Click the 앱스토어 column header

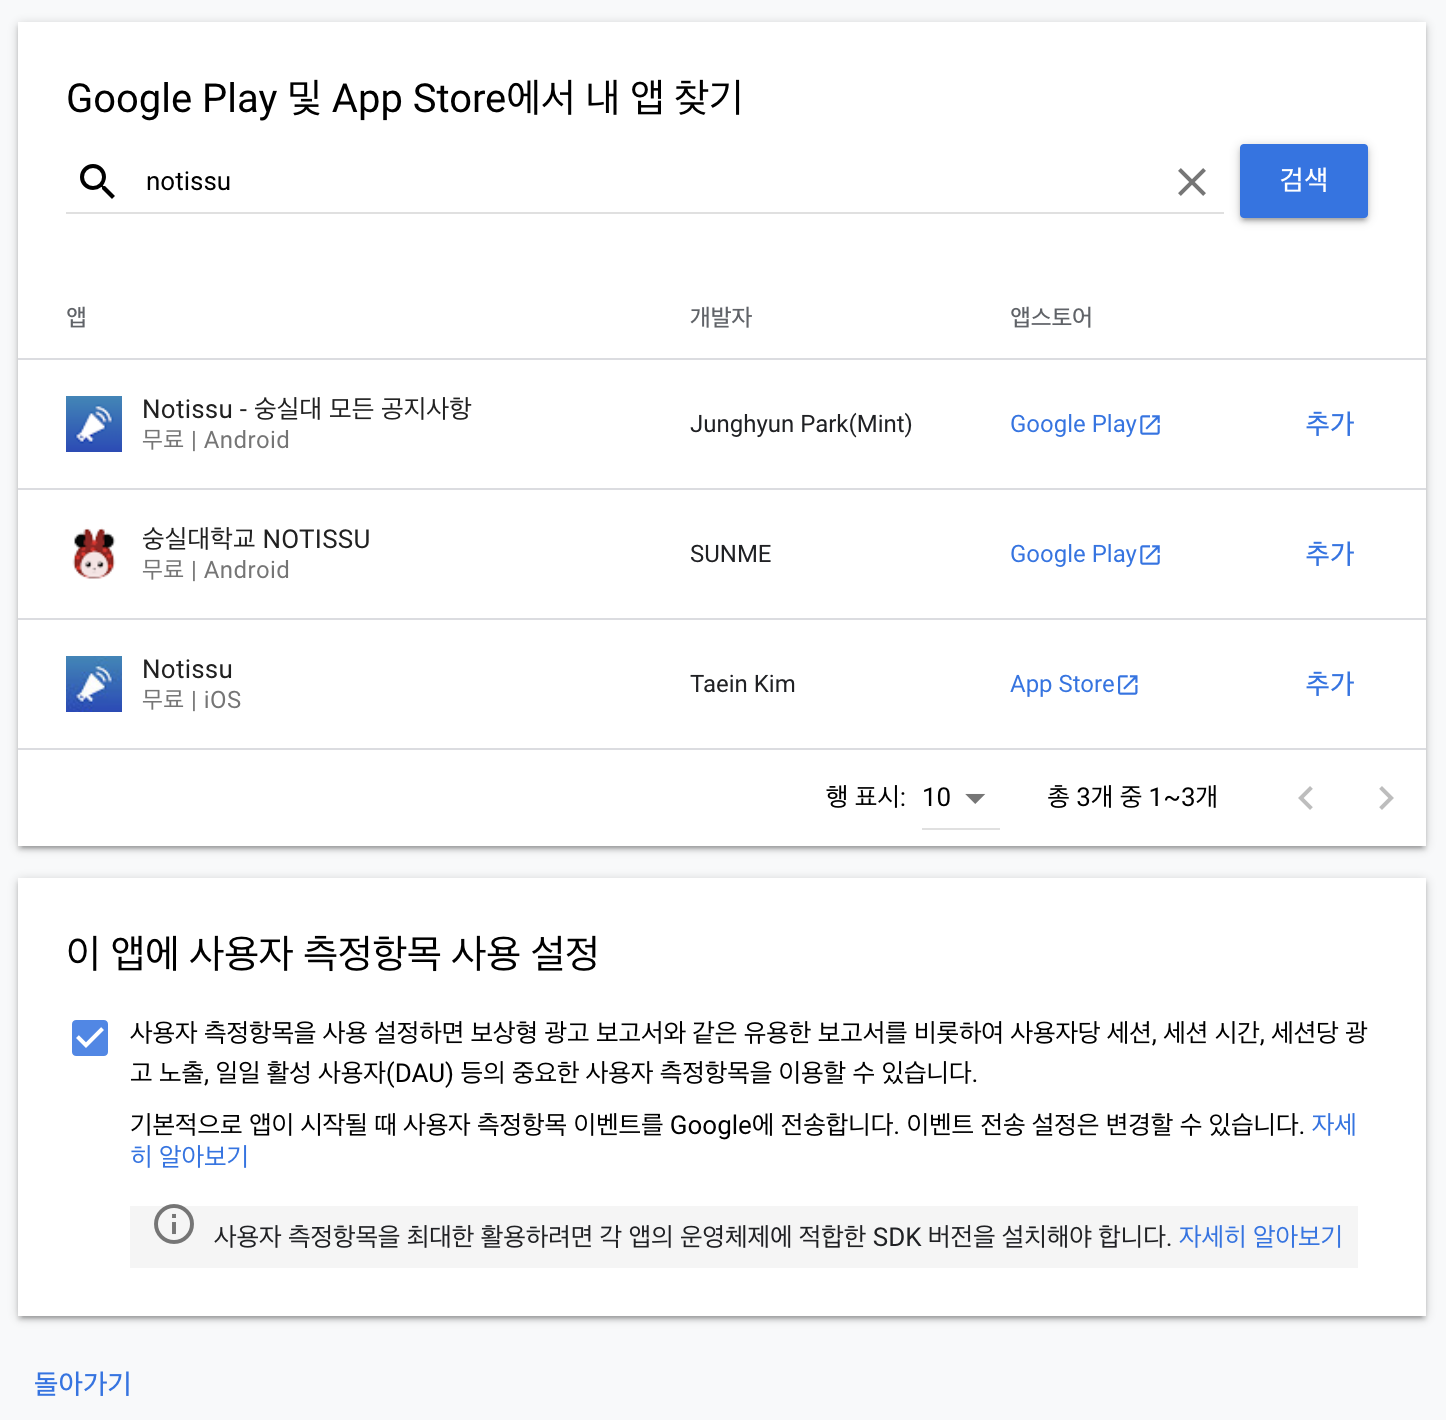click(1051, 317)
